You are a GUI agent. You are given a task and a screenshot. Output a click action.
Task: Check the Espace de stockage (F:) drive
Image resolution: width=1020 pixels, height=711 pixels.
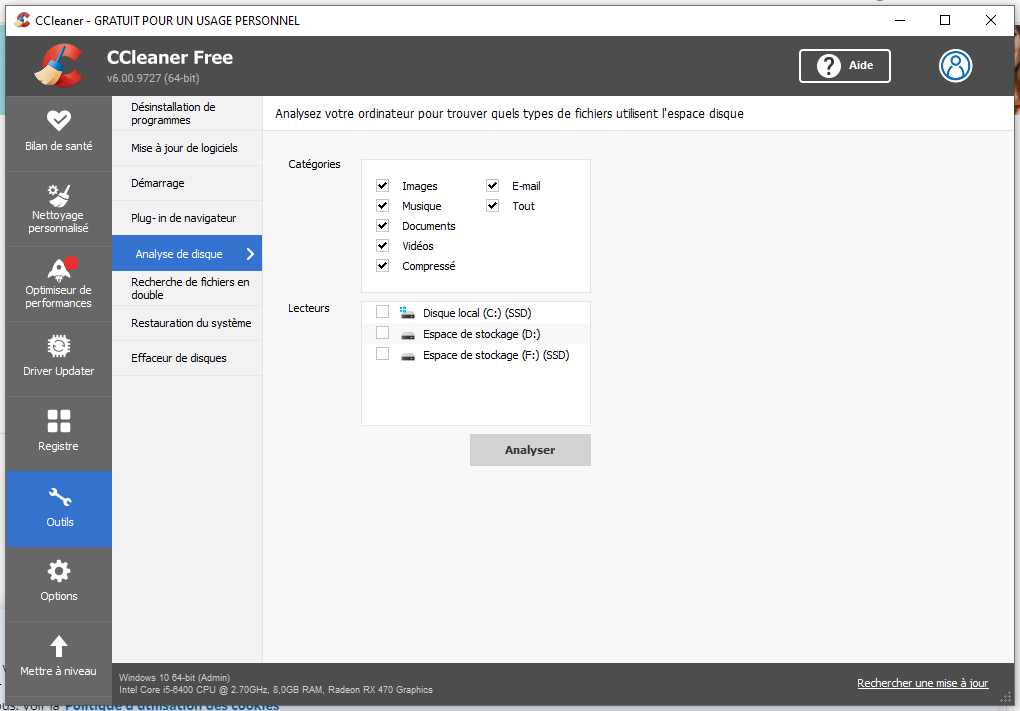(382, 354)
